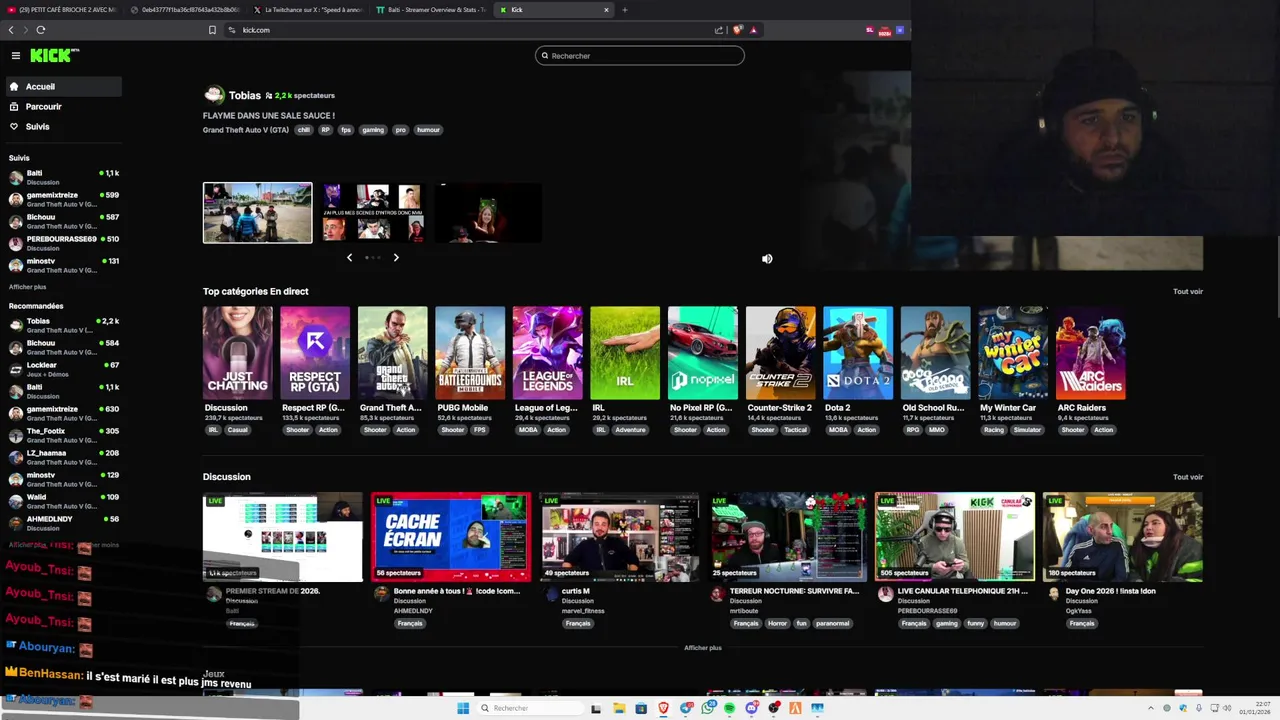Open Suivis in the sidebar
The image size is (1280, 720).
tap(64, 127)
